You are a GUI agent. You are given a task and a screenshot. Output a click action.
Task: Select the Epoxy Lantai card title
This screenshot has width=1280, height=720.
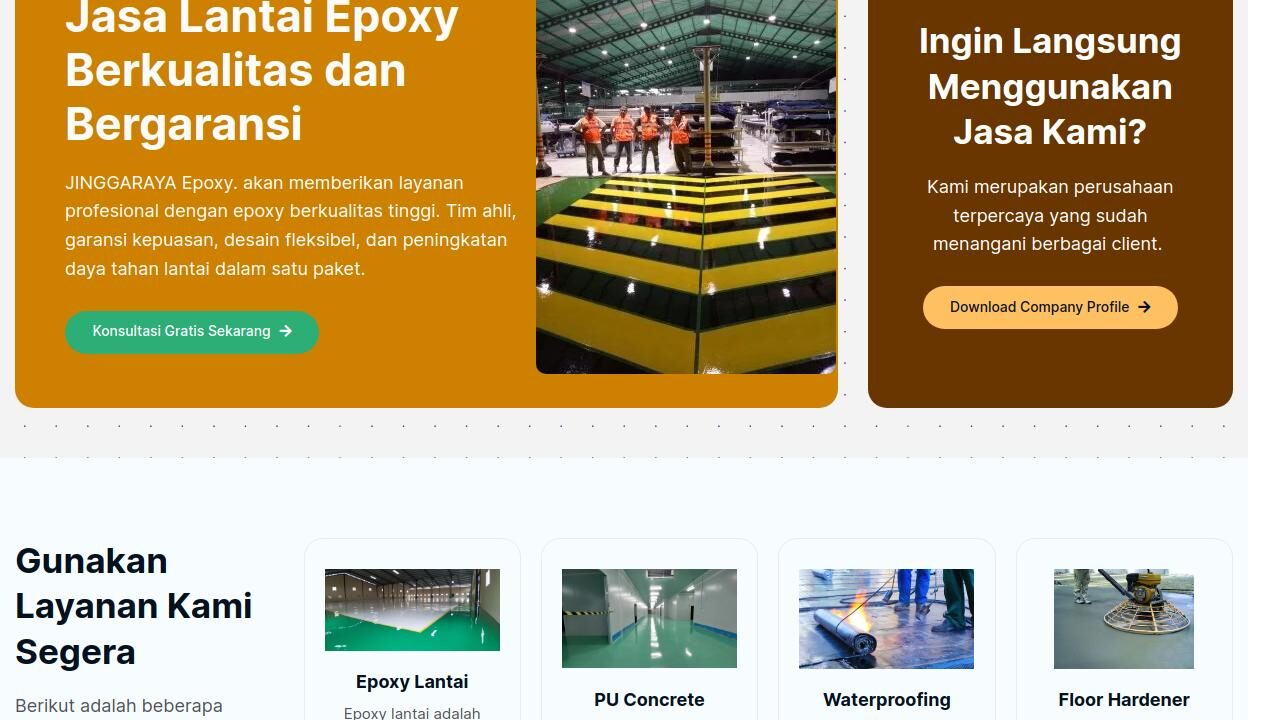(x=412, y=682)
